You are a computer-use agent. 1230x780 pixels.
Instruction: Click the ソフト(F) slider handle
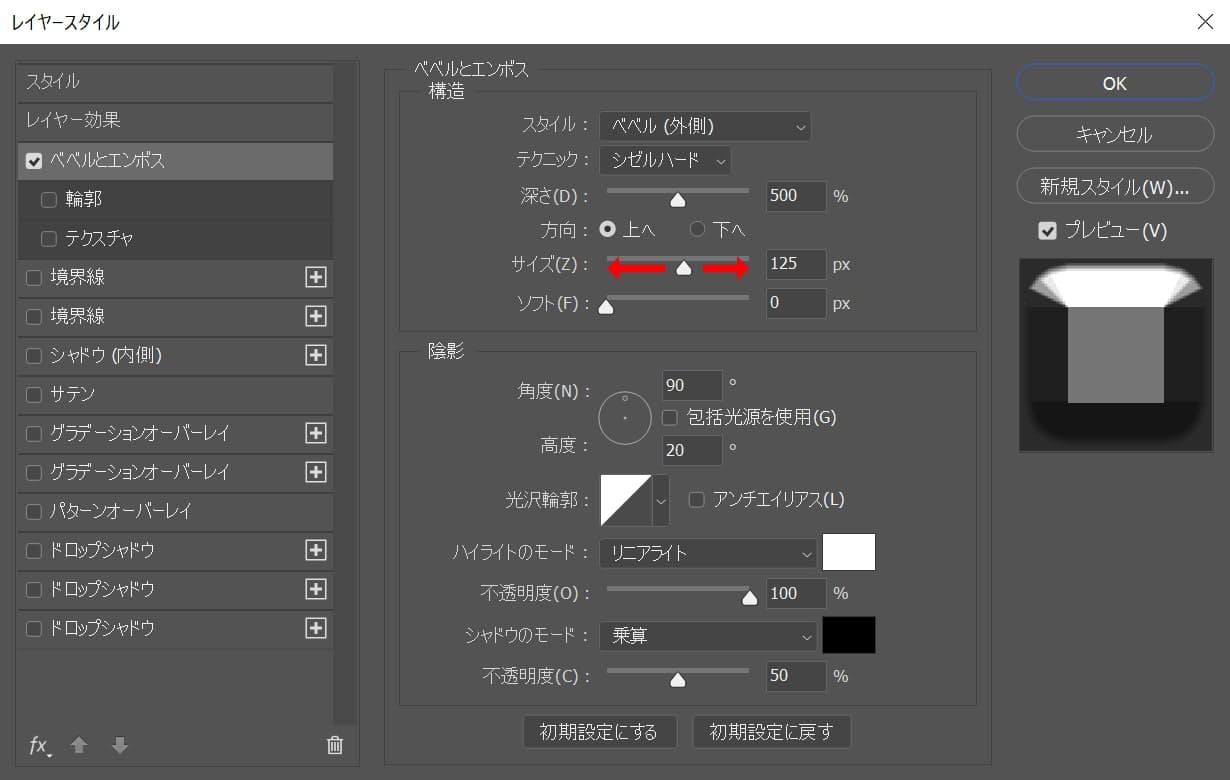click(x=606, y=307)
